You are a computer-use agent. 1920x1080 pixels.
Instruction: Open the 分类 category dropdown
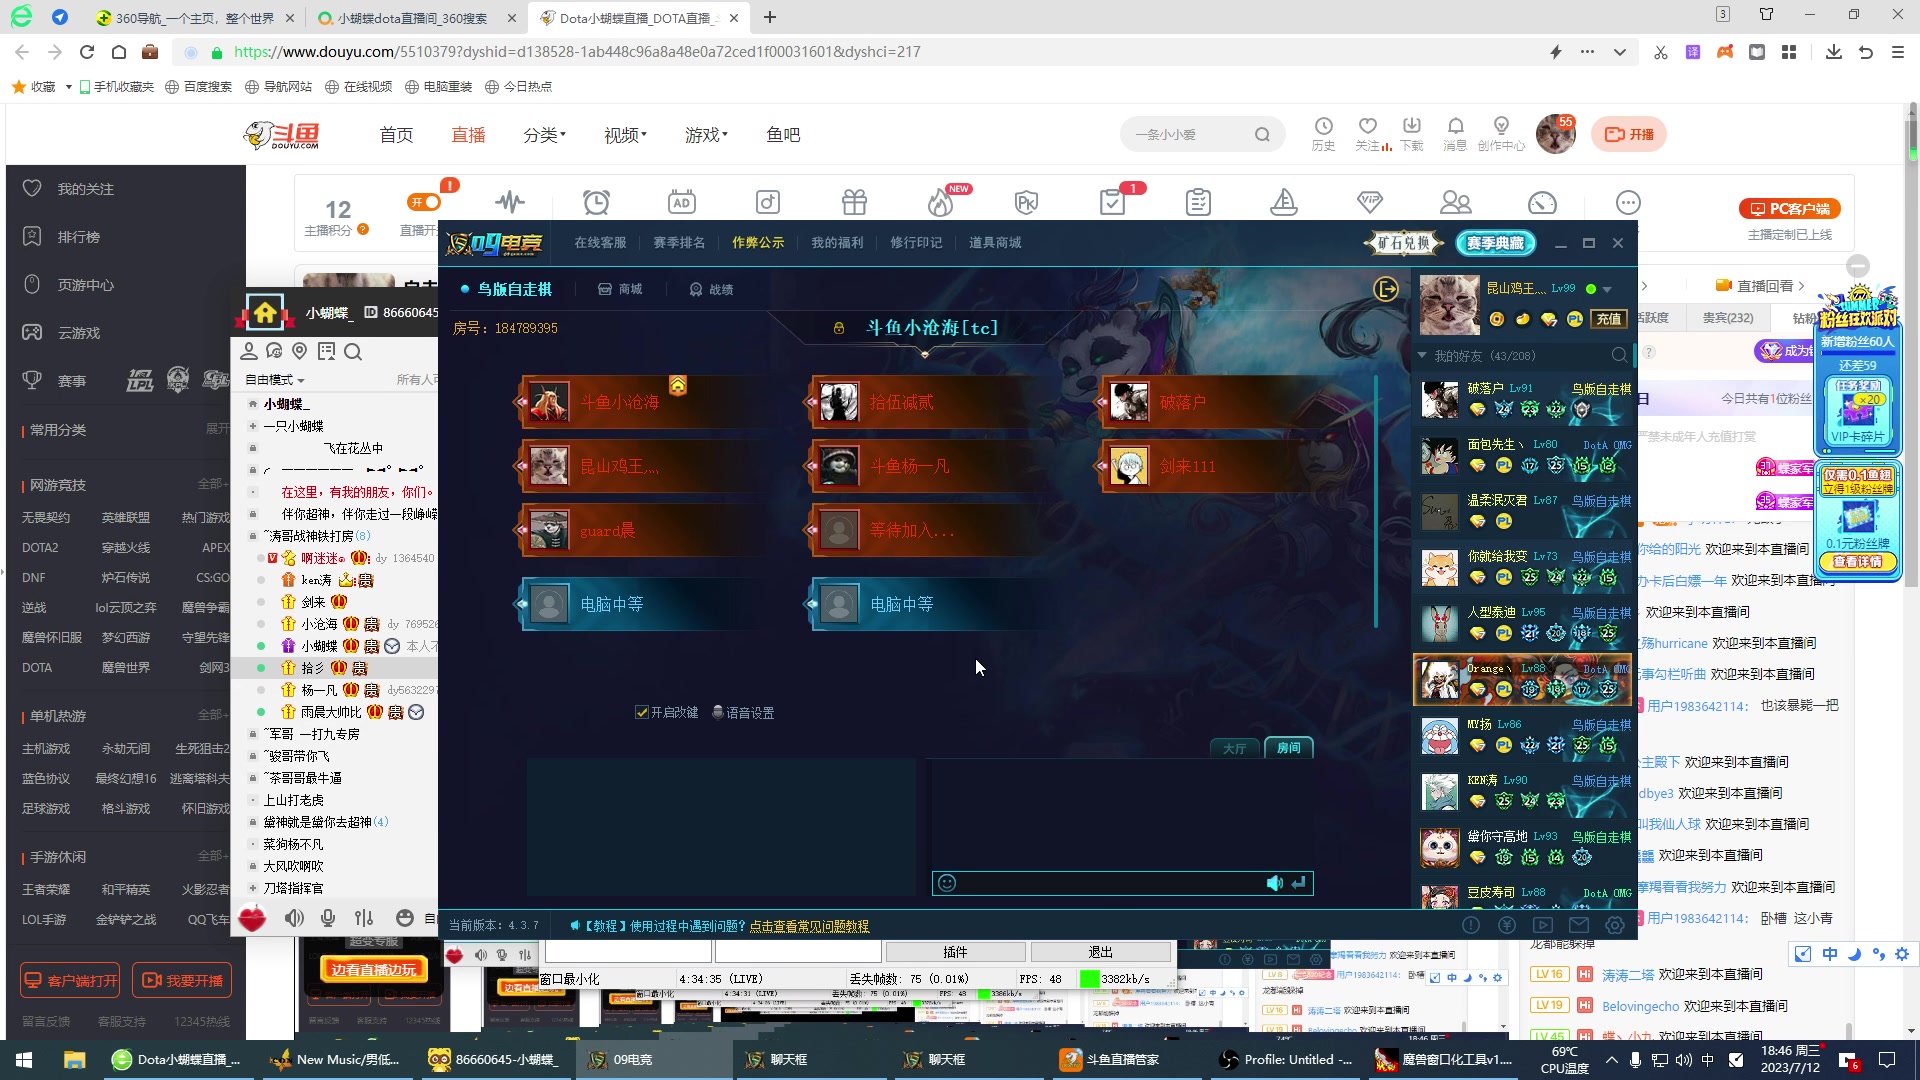544,135
